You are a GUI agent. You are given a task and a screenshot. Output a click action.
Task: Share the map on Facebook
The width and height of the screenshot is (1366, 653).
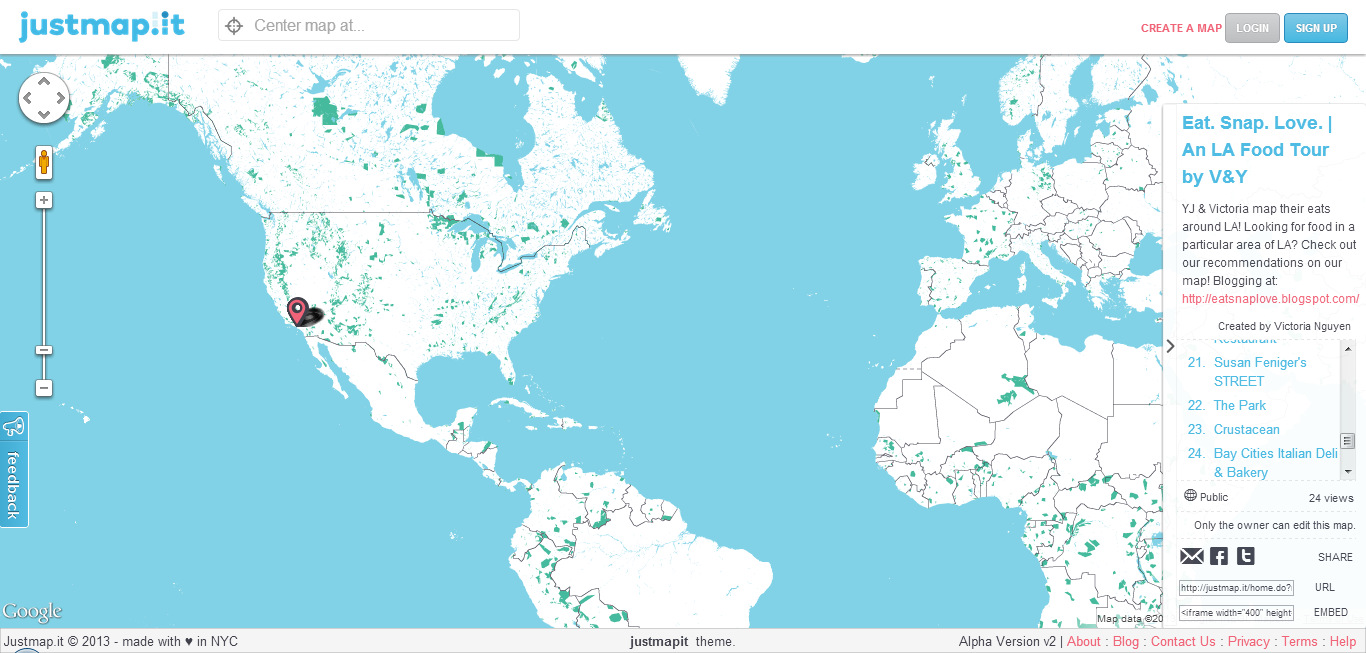click(1219, 557)
